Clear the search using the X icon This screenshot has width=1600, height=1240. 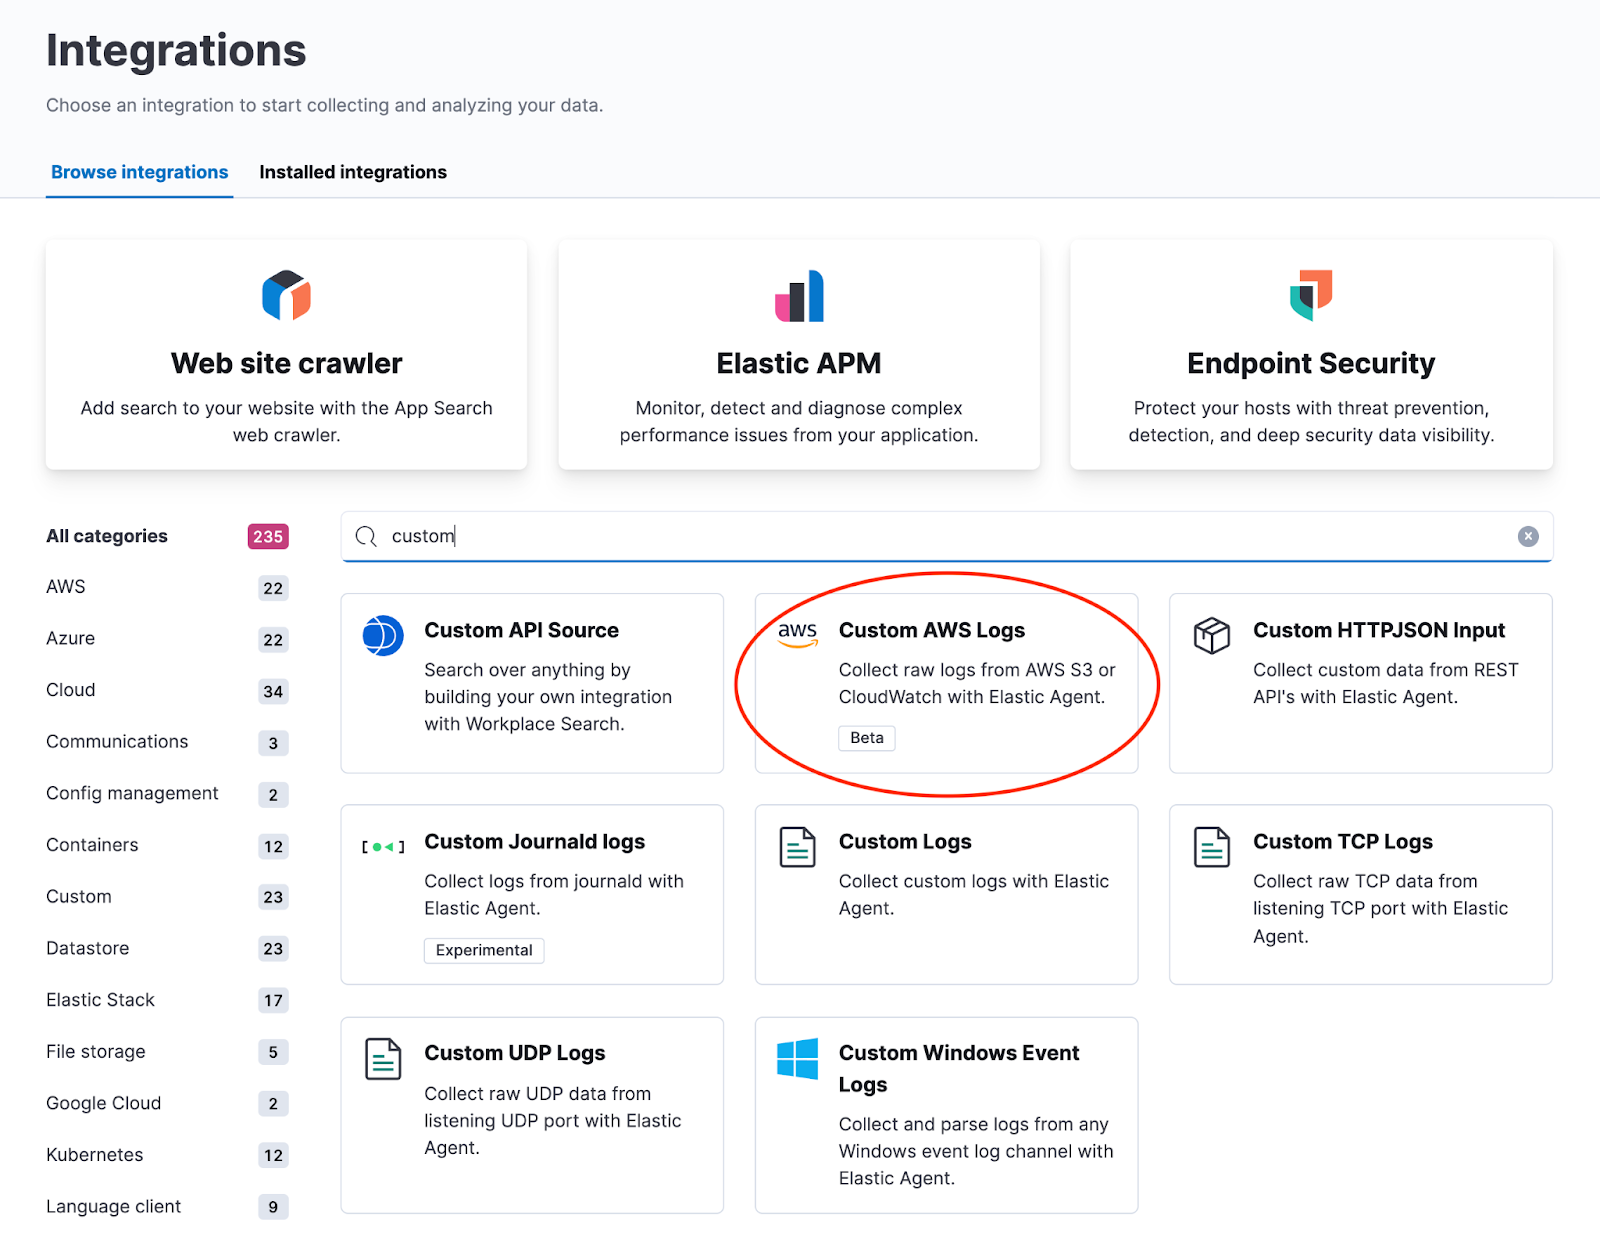coord(1528,536)
